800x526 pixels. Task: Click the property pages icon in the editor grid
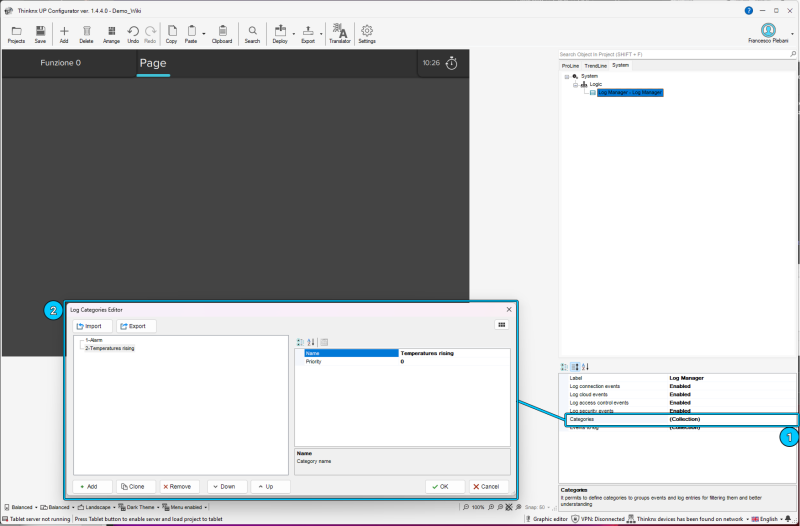[x=324, y=342]
